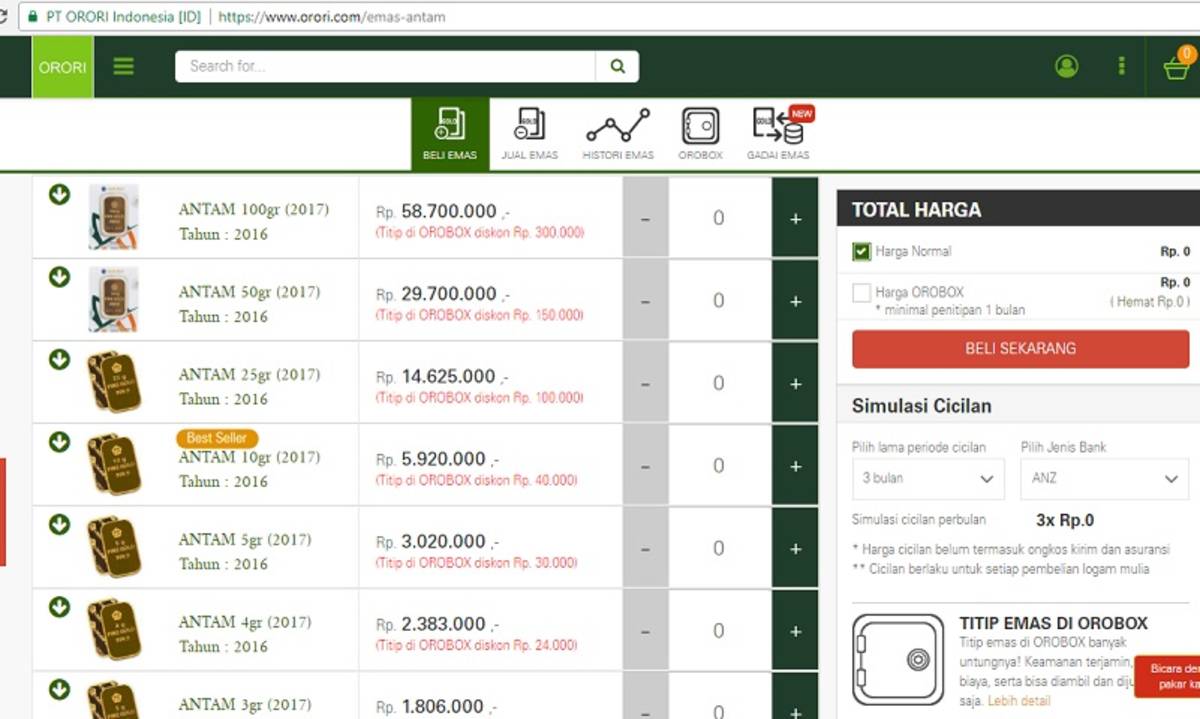Screen dimensions: 1200x719
Task: Open the hamburger menu icon
Action: (123, 67)
